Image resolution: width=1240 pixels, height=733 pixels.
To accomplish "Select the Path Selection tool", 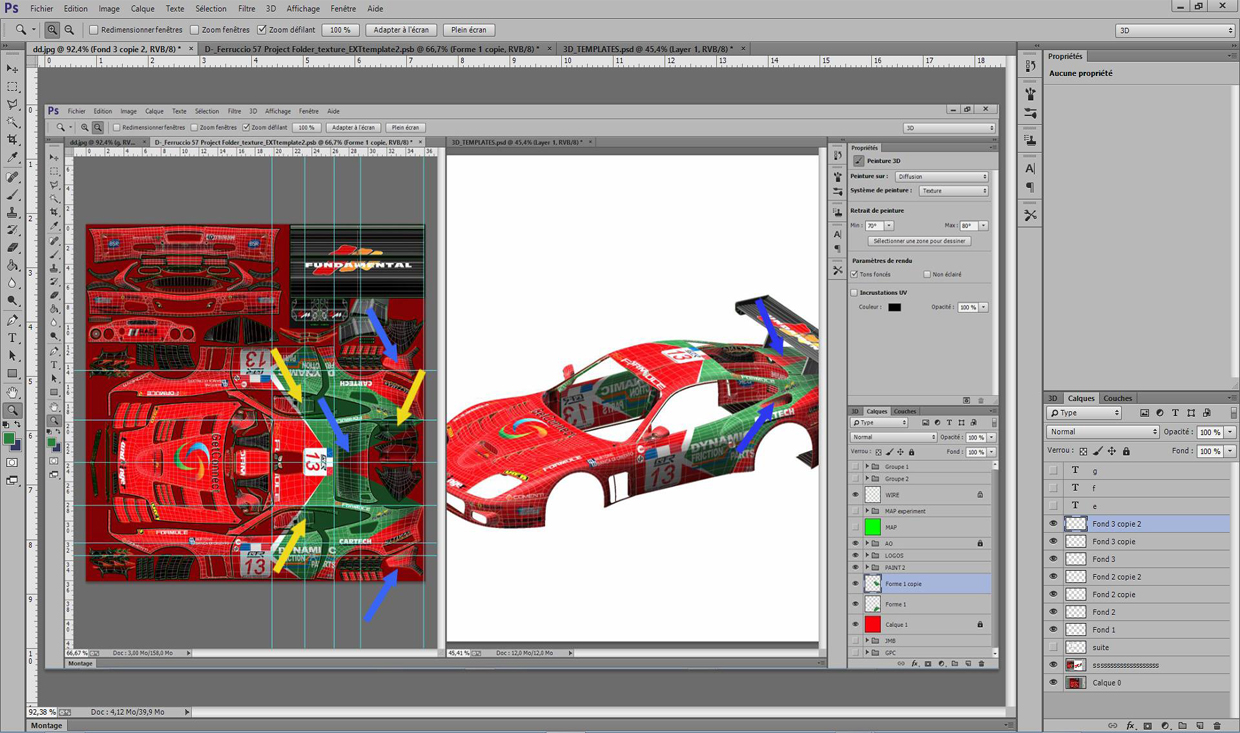I will (13, 356).
